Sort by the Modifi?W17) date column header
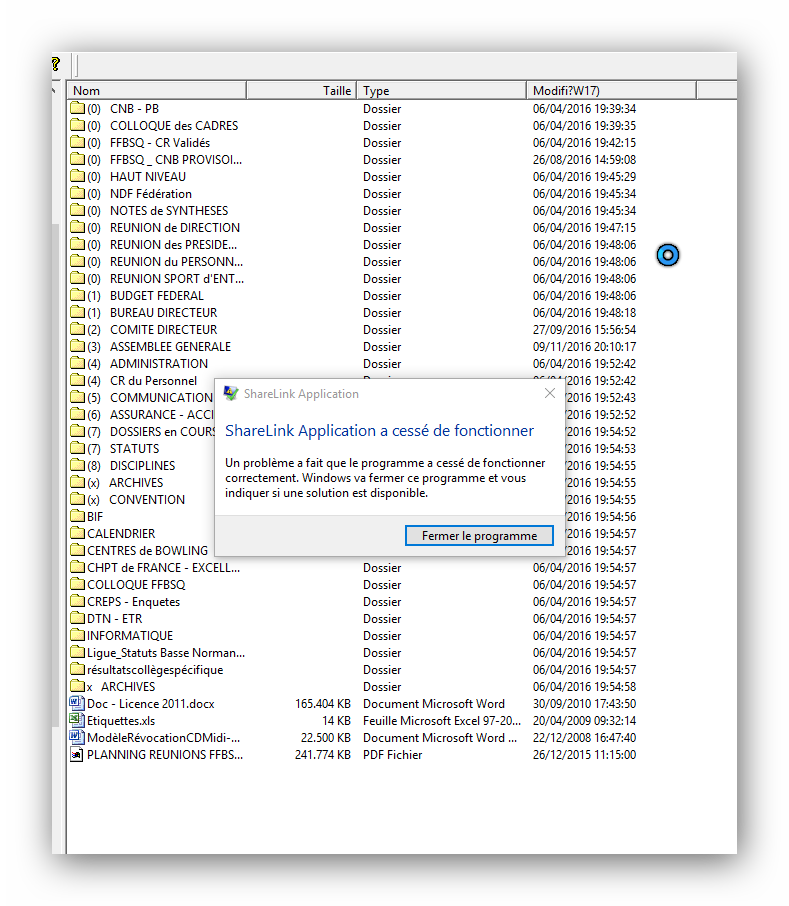The height and width of the screenshot is (906, 789). (611, 91)
